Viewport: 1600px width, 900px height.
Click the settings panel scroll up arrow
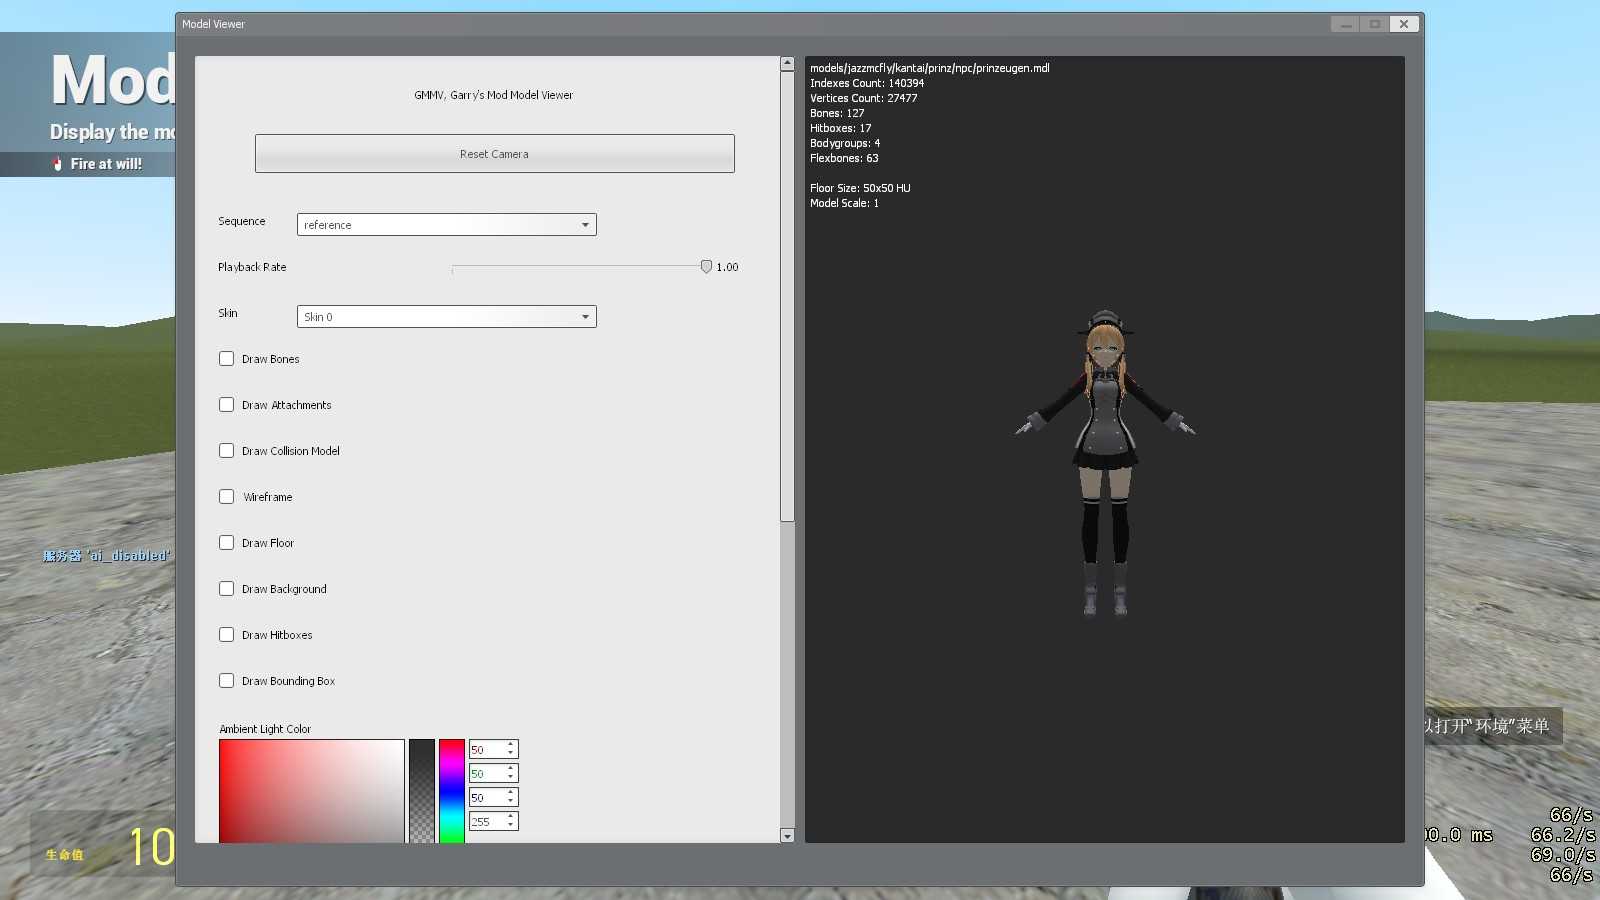click(x=787, y=63)
